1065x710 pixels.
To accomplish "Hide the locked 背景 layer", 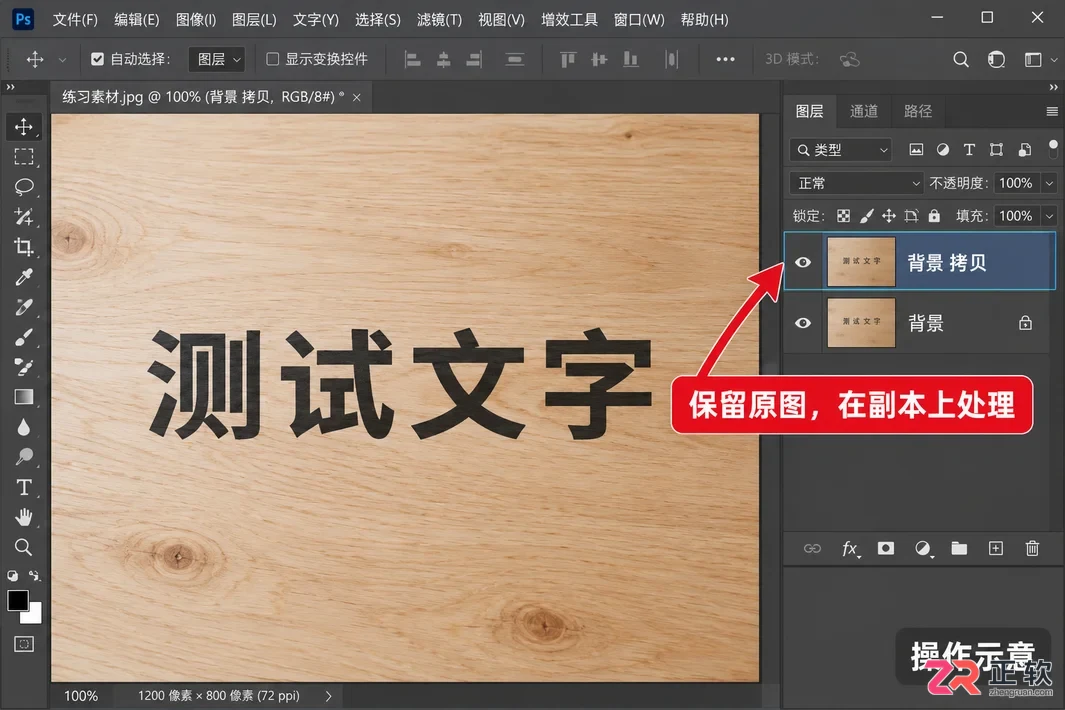I will [803, 323].
